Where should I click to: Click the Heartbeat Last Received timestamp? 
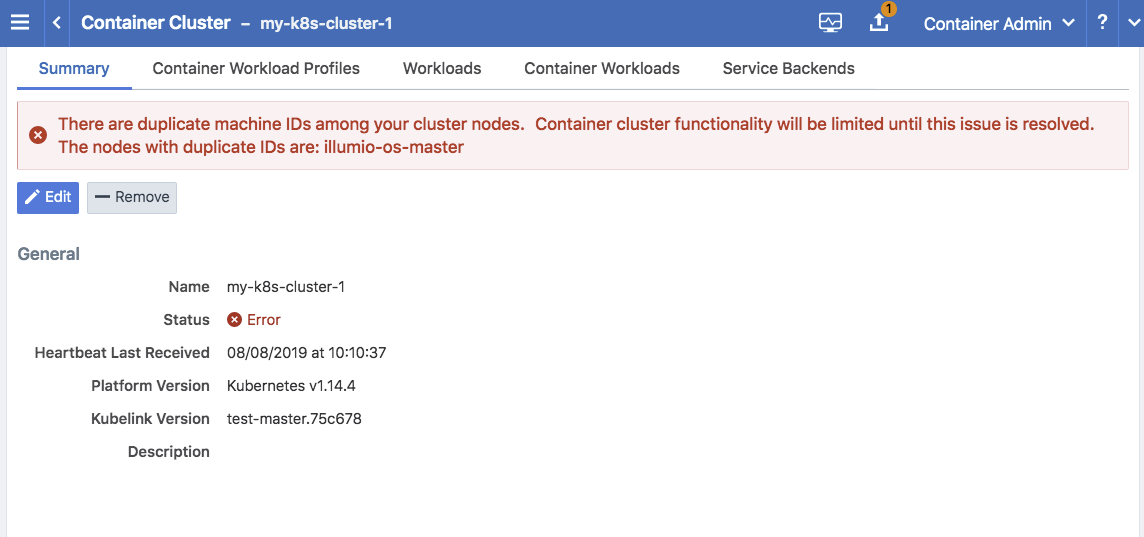(x=306, y=353)
